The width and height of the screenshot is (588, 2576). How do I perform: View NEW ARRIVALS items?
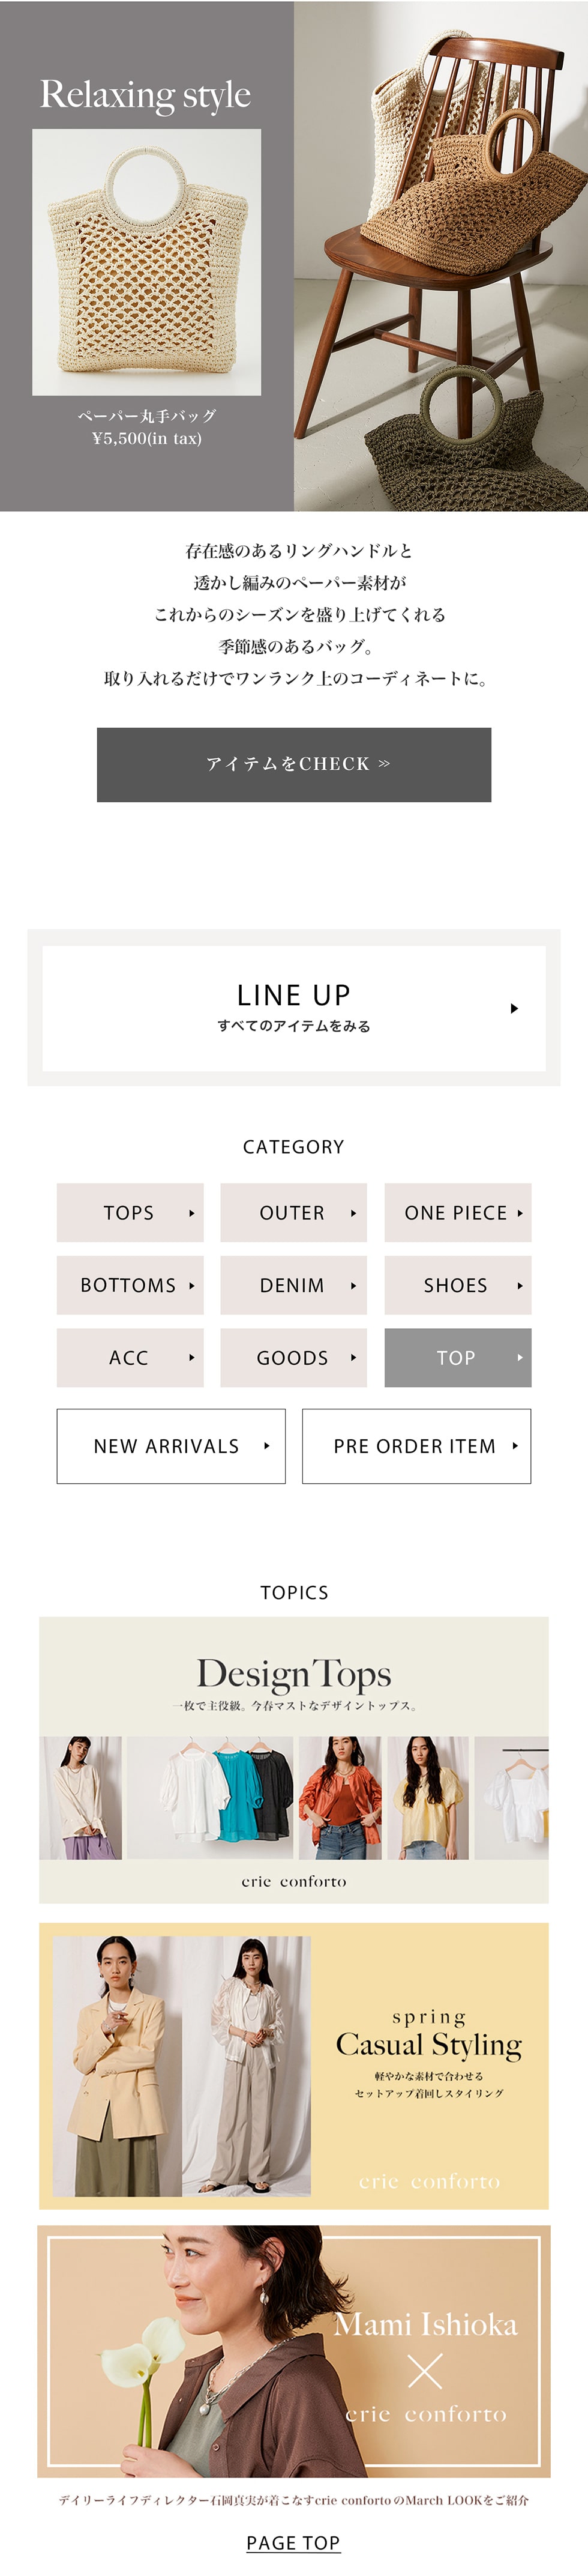point(171,1446)
